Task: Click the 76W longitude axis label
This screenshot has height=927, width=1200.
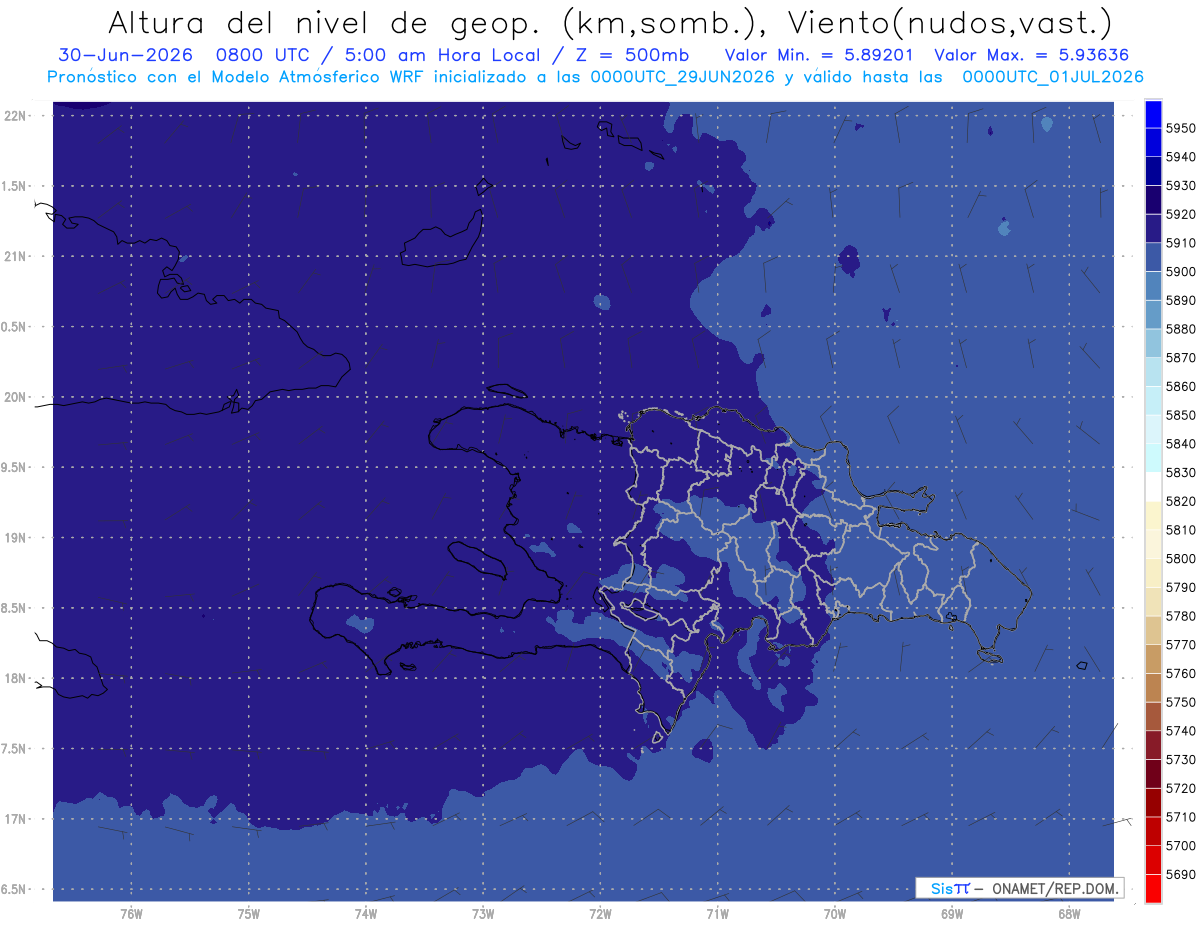Action: (131, 914)
